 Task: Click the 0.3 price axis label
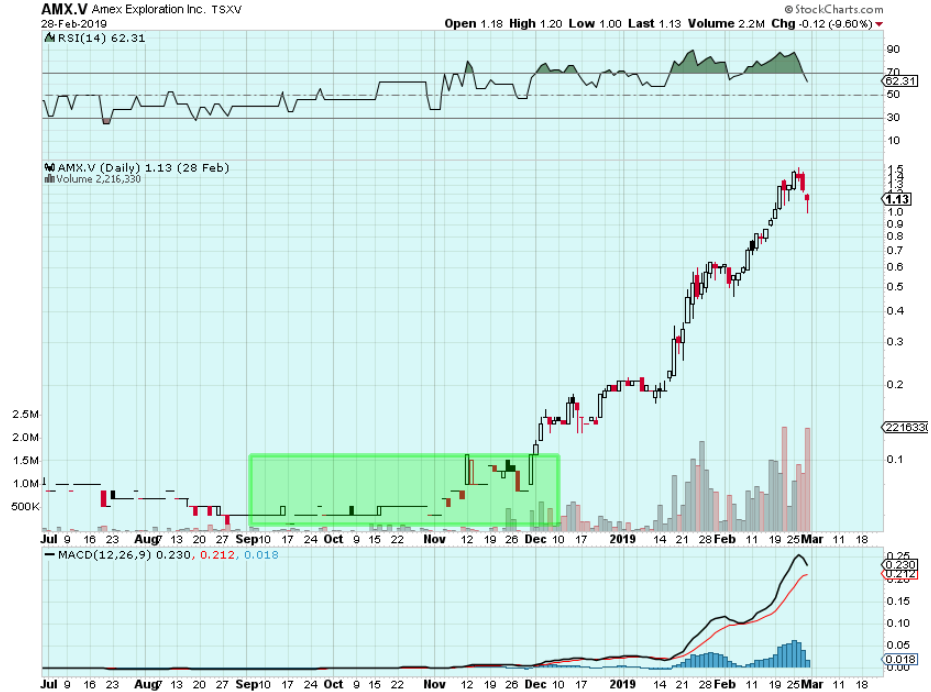[x=895, y=342]
